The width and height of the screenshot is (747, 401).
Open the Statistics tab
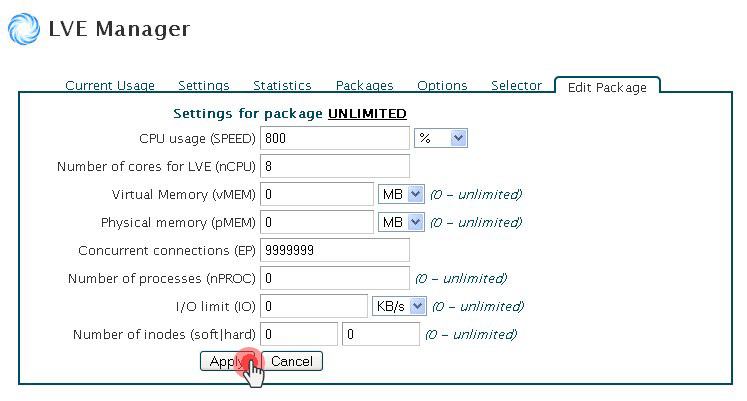click(282, 85)
